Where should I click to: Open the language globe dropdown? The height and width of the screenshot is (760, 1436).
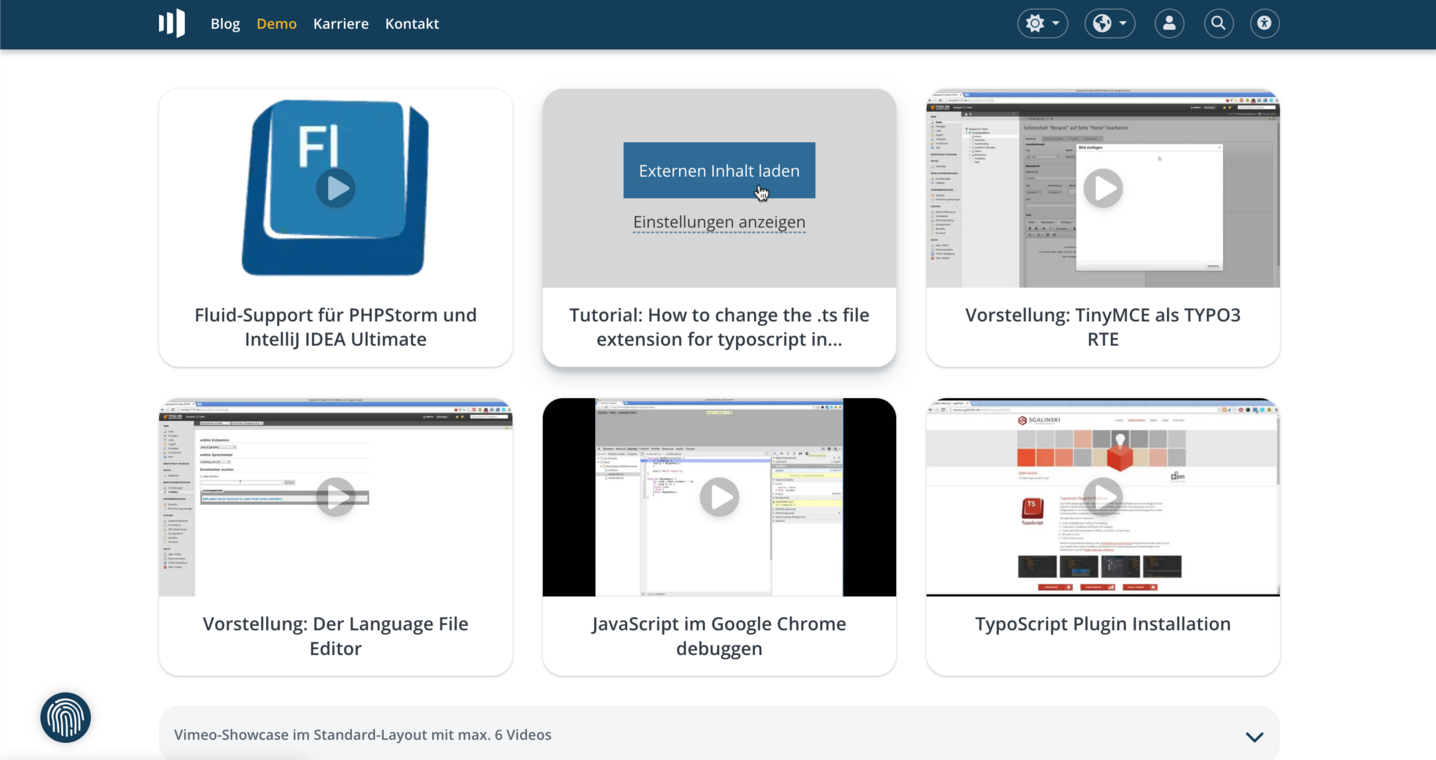coord(1109,23)
